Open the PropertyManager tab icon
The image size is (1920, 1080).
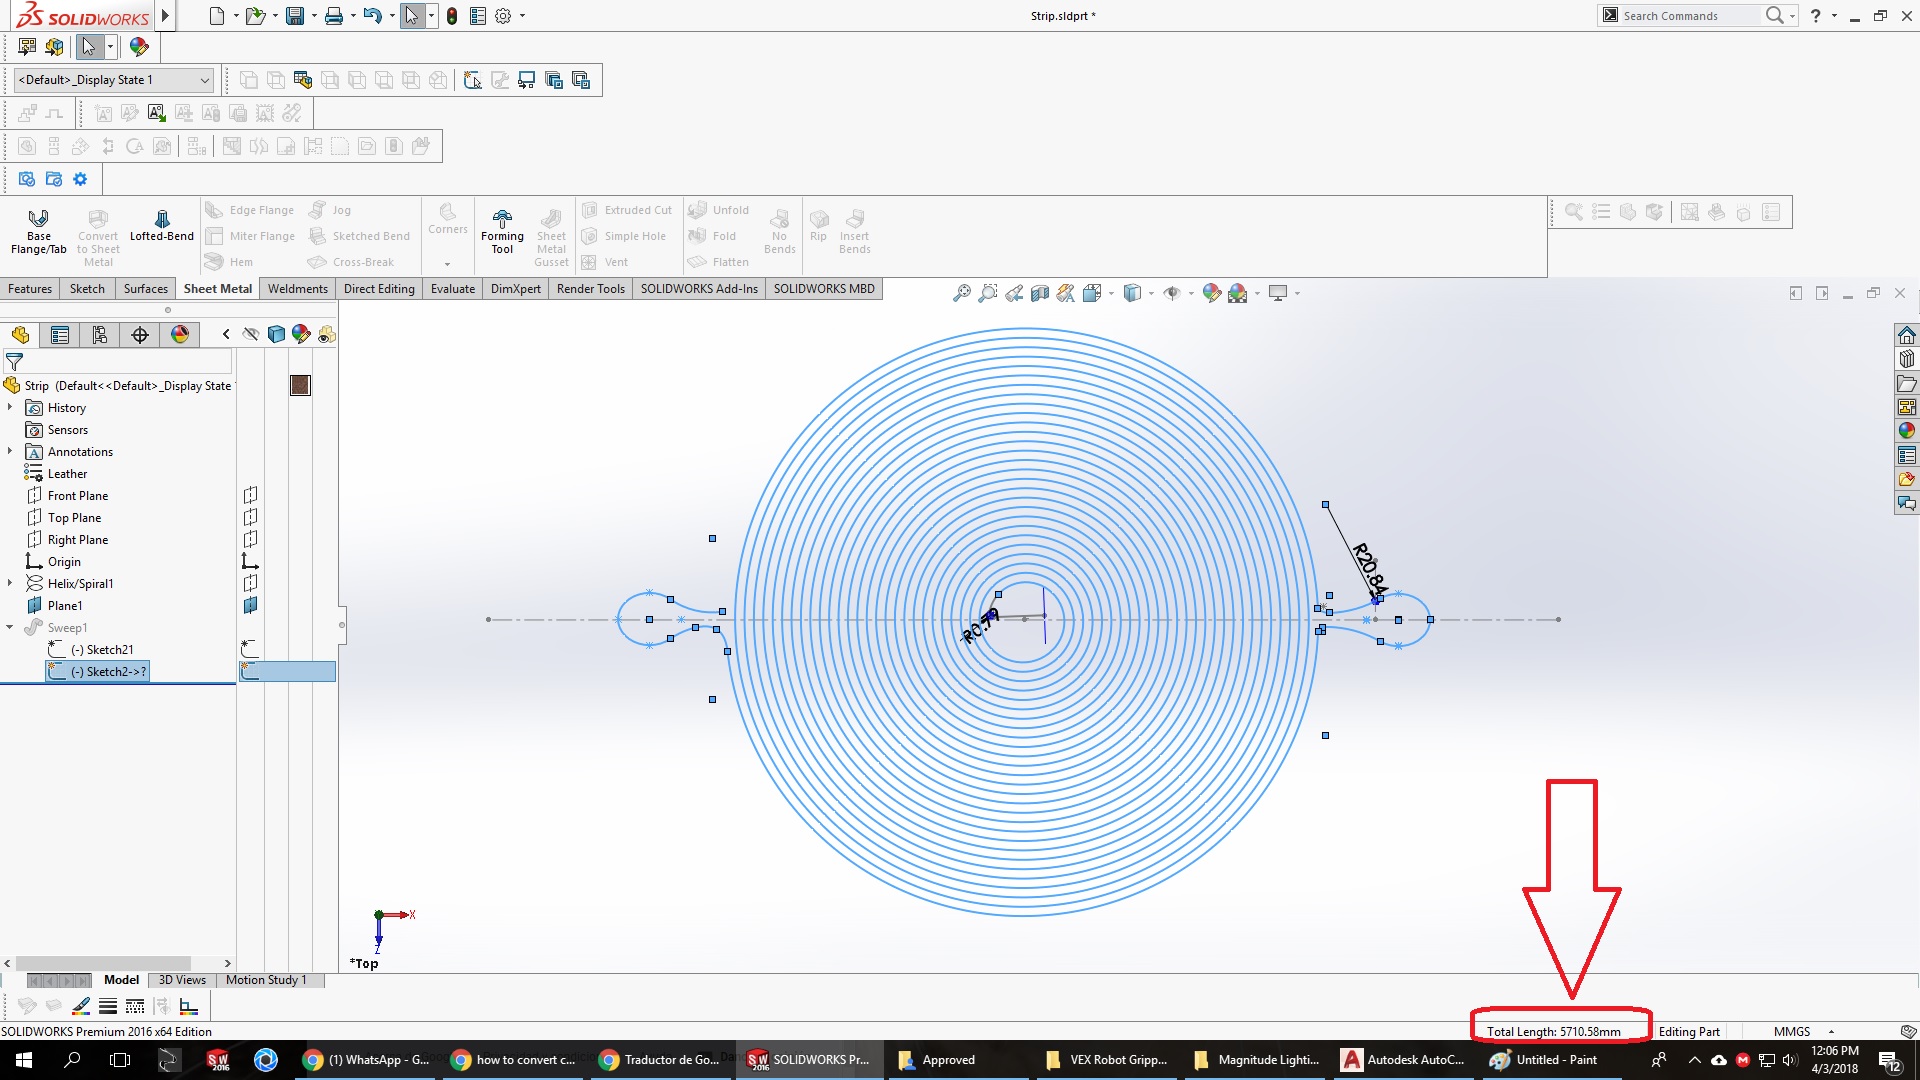pyautogui.click(x=60, y=335)
